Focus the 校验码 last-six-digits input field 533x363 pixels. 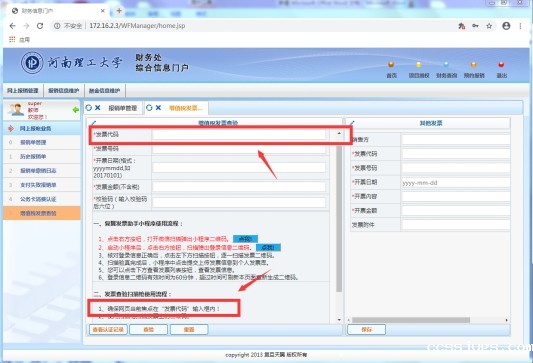click(239, 203)
